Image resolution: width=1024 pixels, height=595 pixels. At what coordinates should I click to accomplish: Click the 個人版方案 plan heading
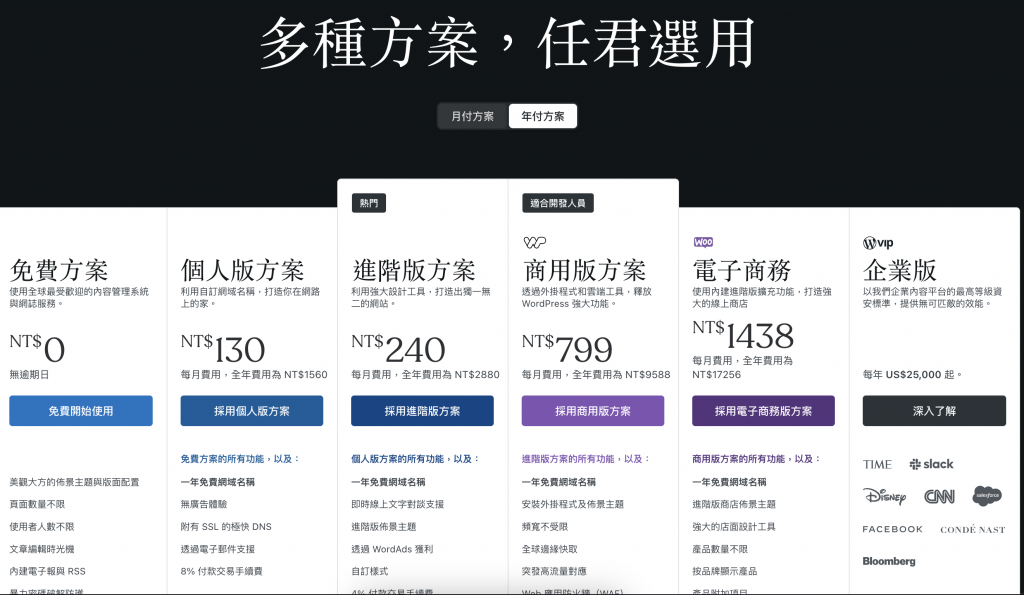click(x=242, y=270)
